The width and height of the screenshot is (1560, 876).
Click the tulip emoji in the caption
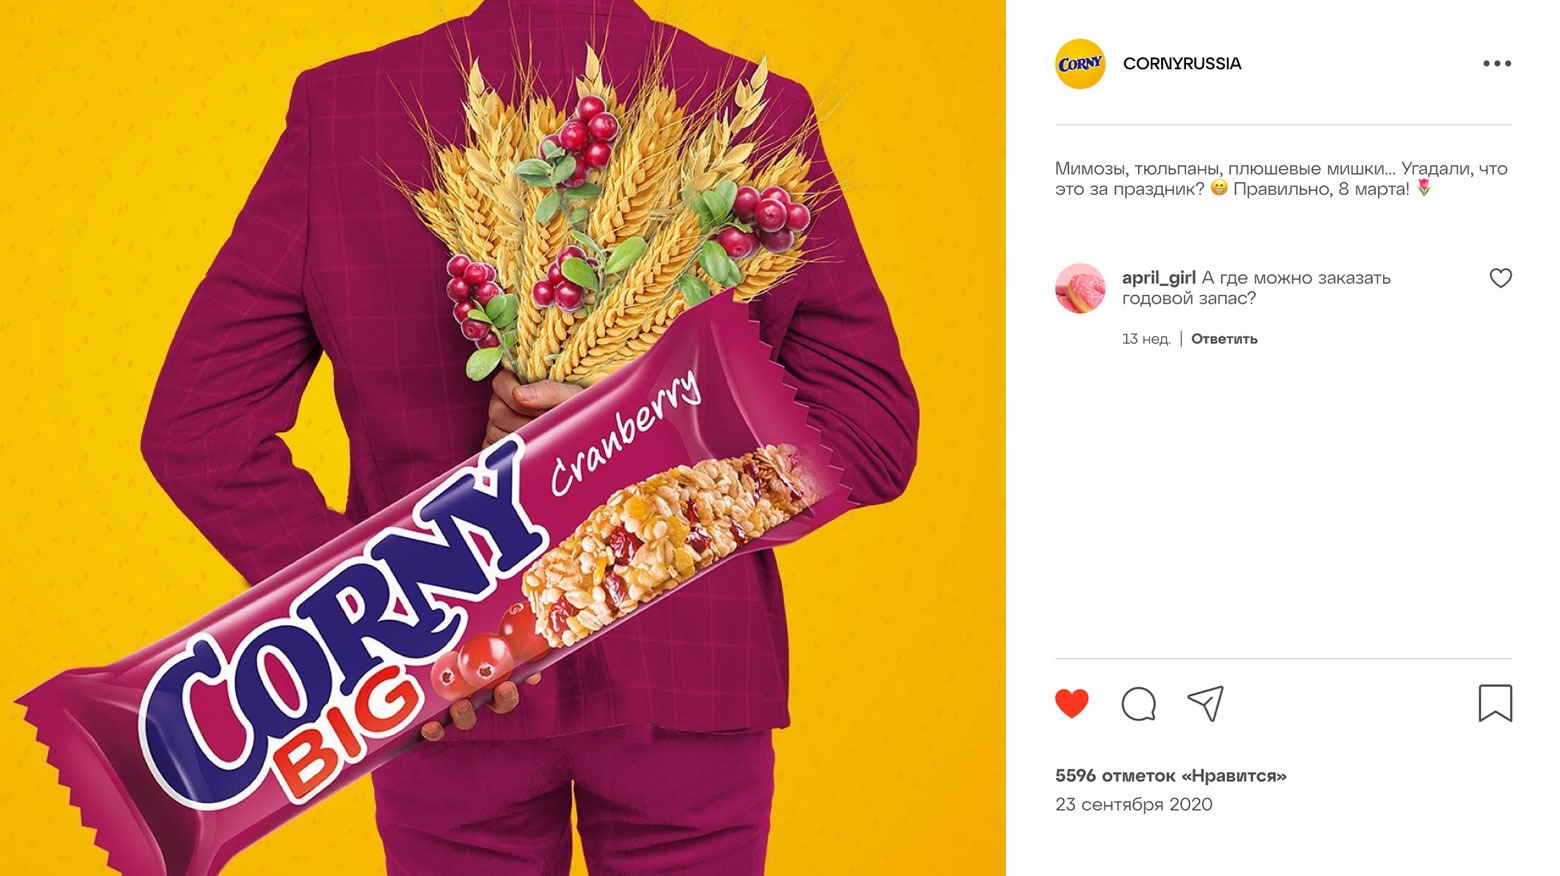click(1424, 188)
